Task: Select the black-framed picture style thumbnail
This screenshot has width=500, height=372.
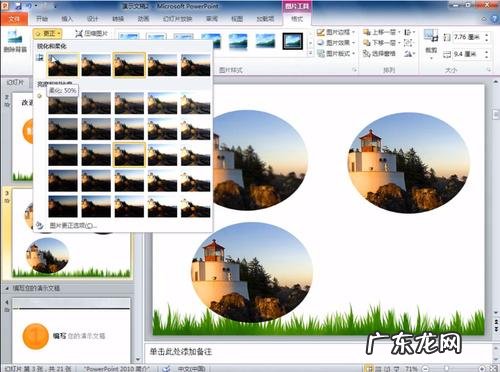Action: [x=293, y=41]
